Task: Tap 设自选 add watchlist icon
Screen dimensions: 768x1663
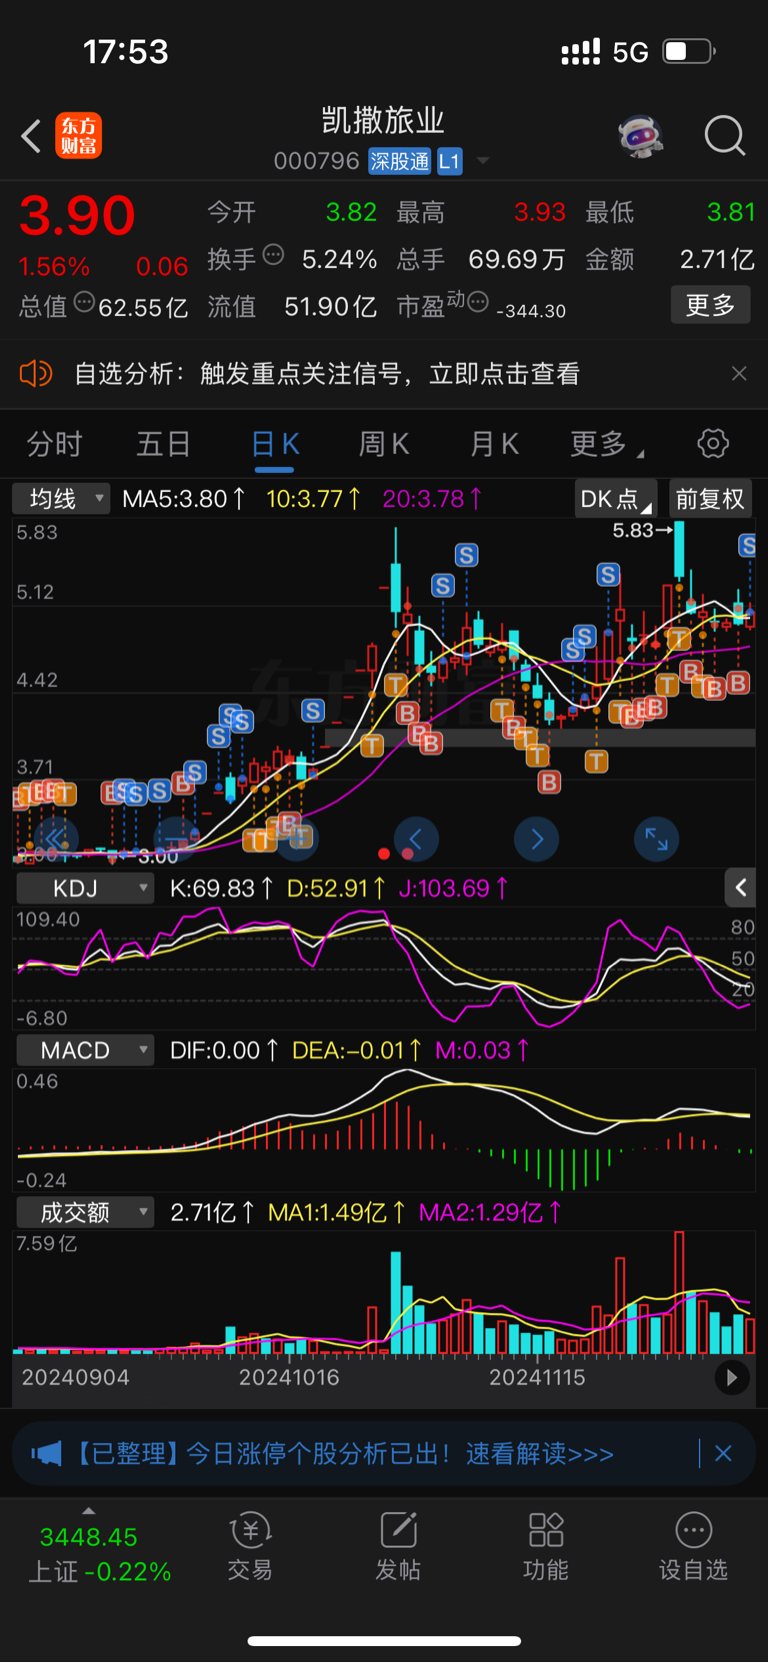Action: pos(693,1546)
